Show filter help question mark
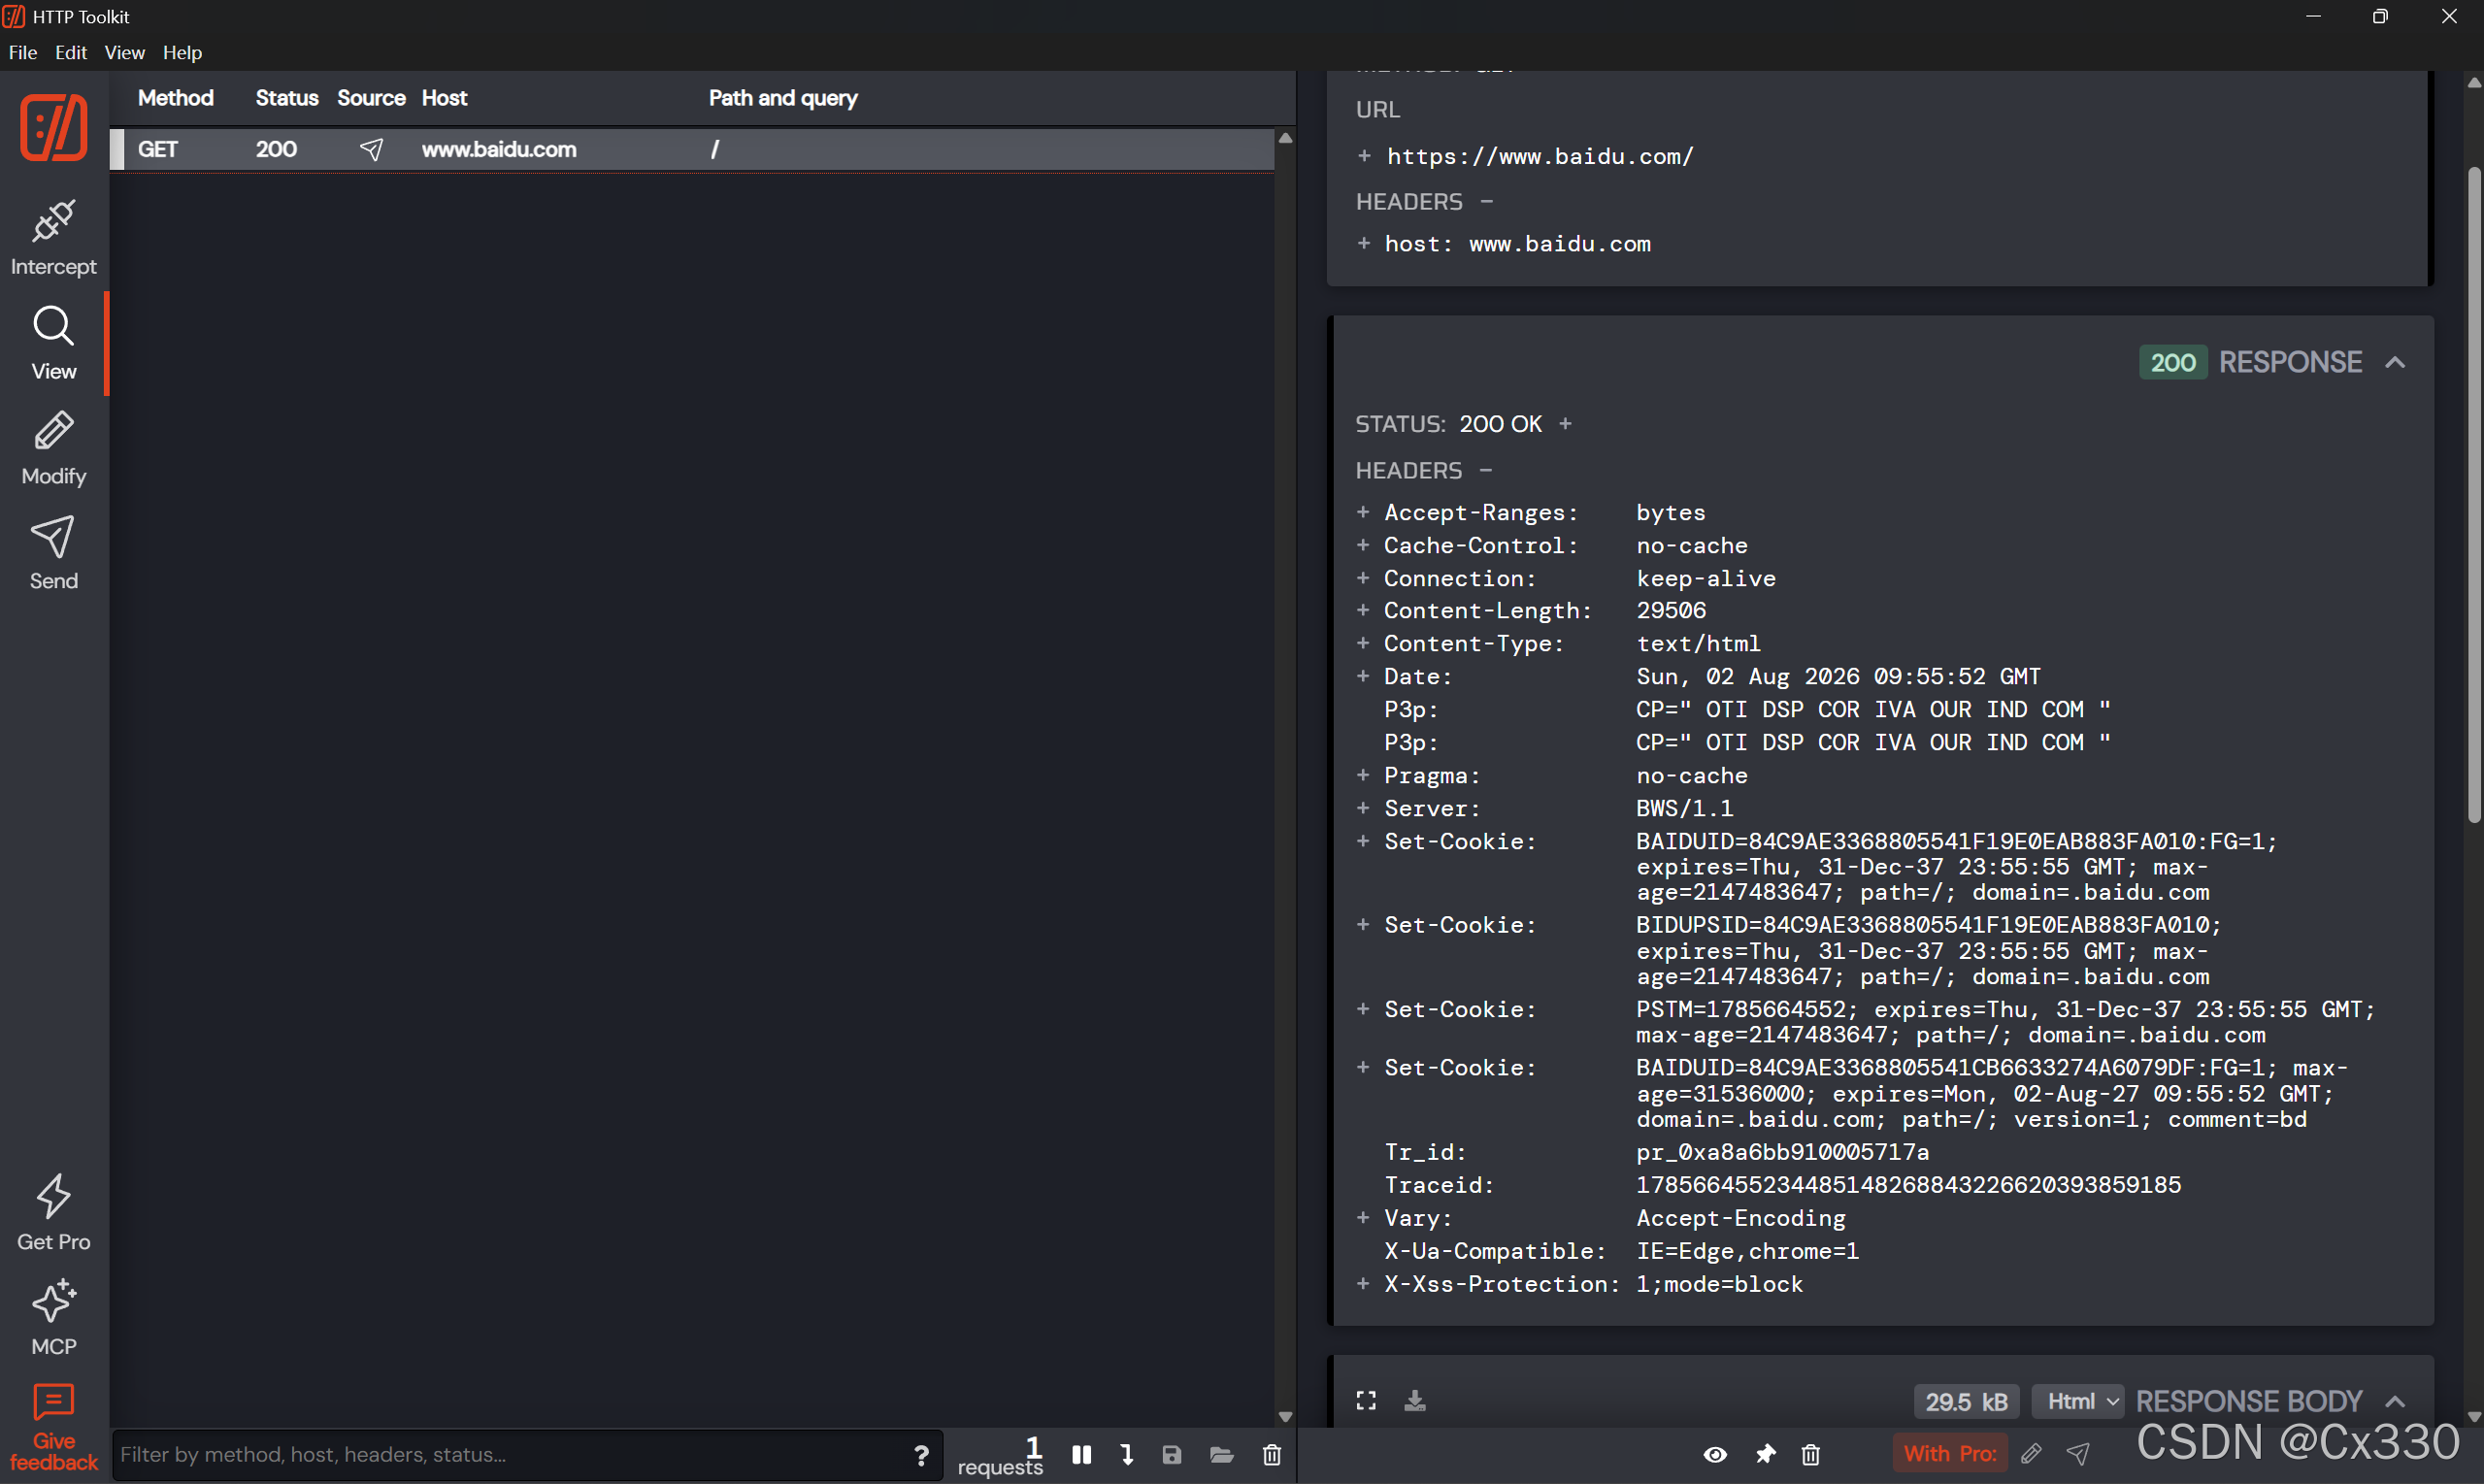Viewport: 2484px width, 1484px height. pyautogui.click(x=921, y=1455)
